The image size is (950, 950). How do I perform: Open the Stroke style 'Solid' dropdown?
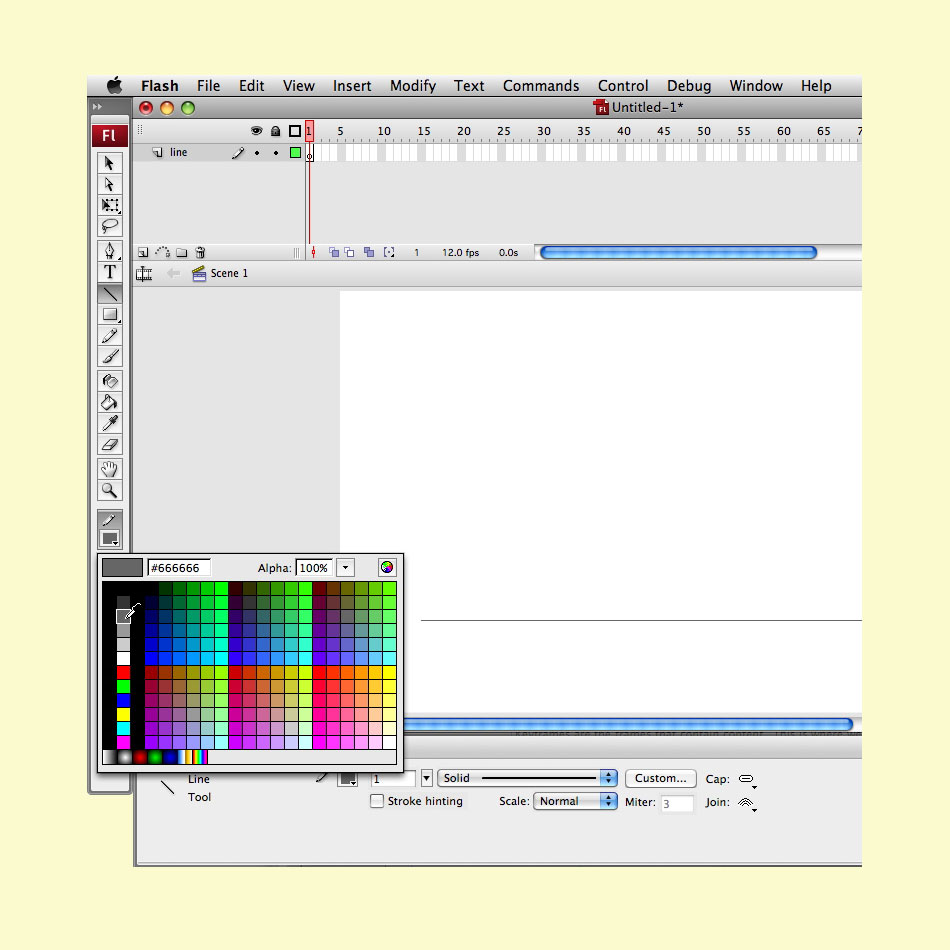[607, 778]
